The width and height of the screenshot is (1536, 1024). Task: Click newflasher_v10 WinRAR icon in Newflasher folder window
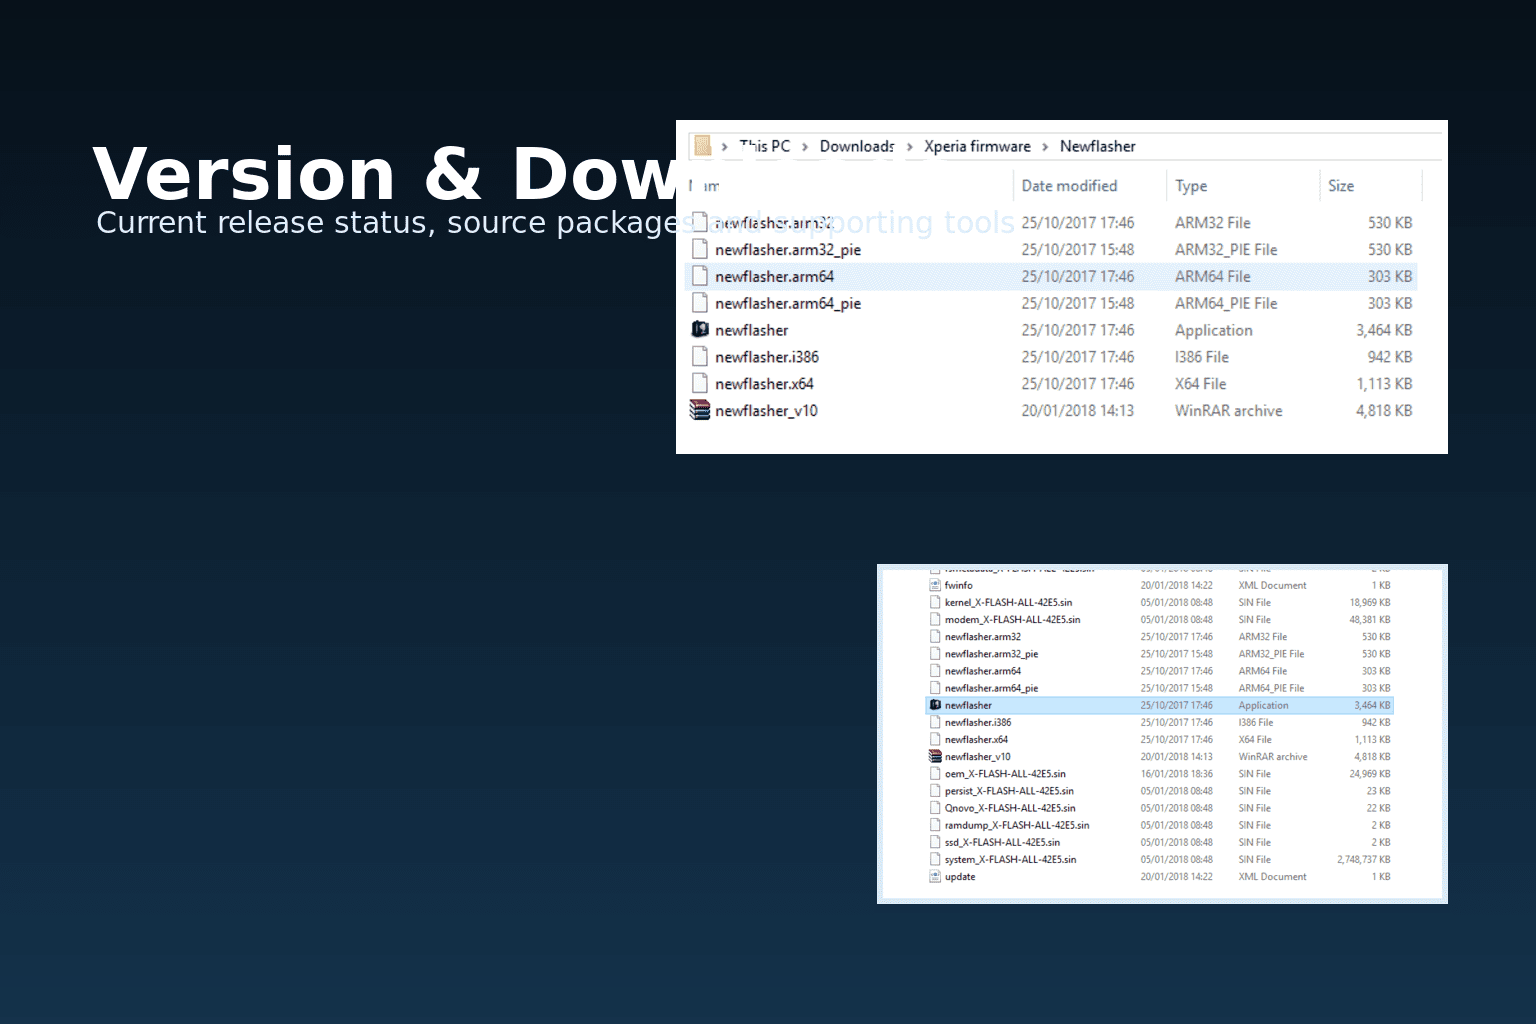click(700, 410)
